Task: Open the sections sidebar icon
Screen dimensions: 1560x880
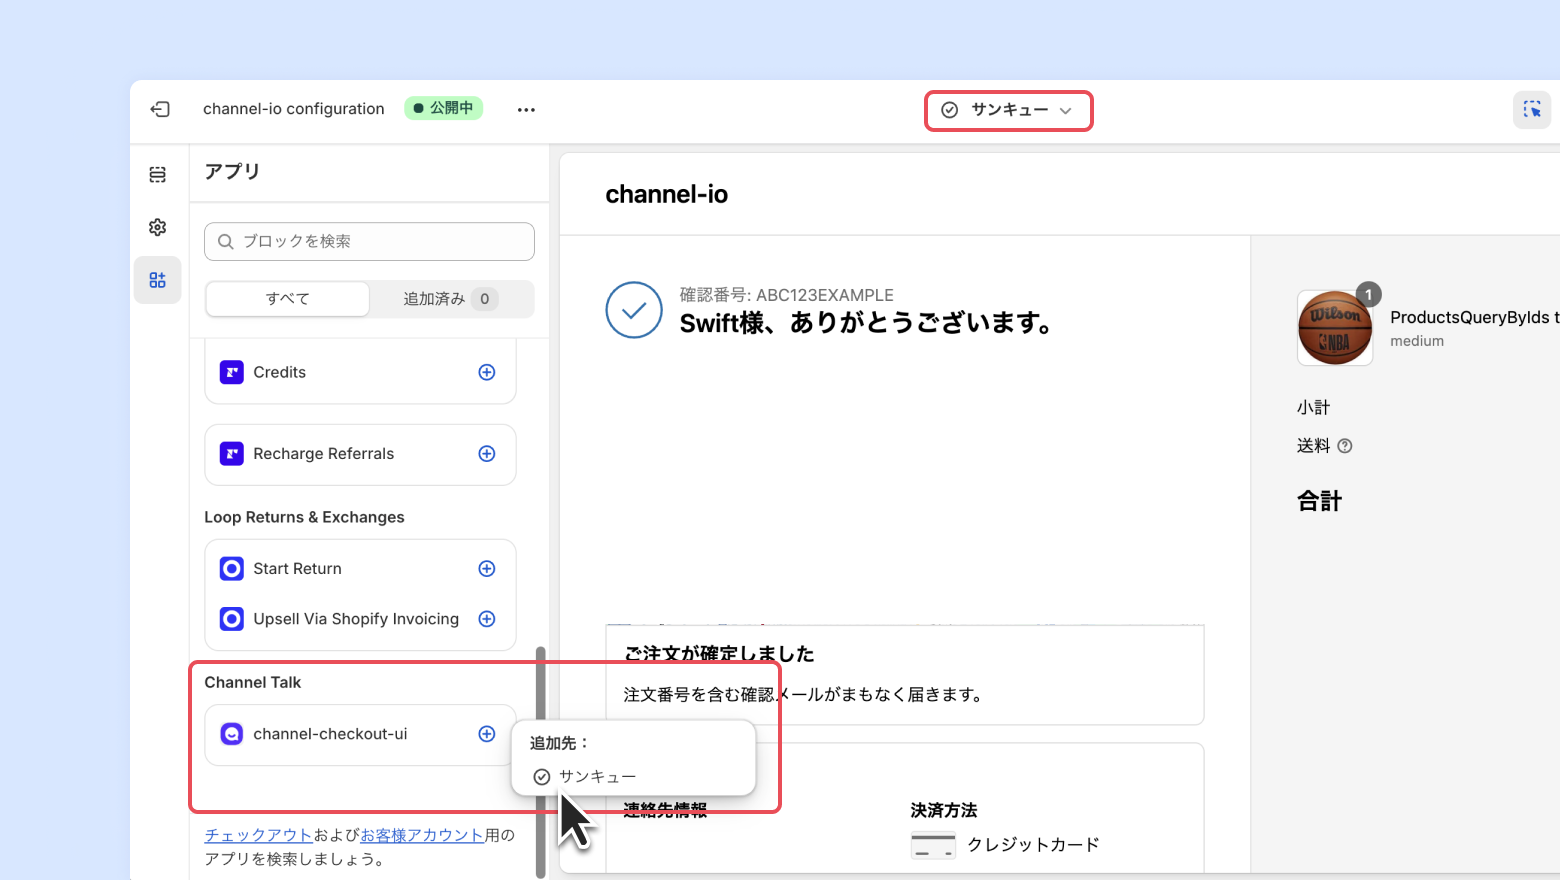Action: 158,175
